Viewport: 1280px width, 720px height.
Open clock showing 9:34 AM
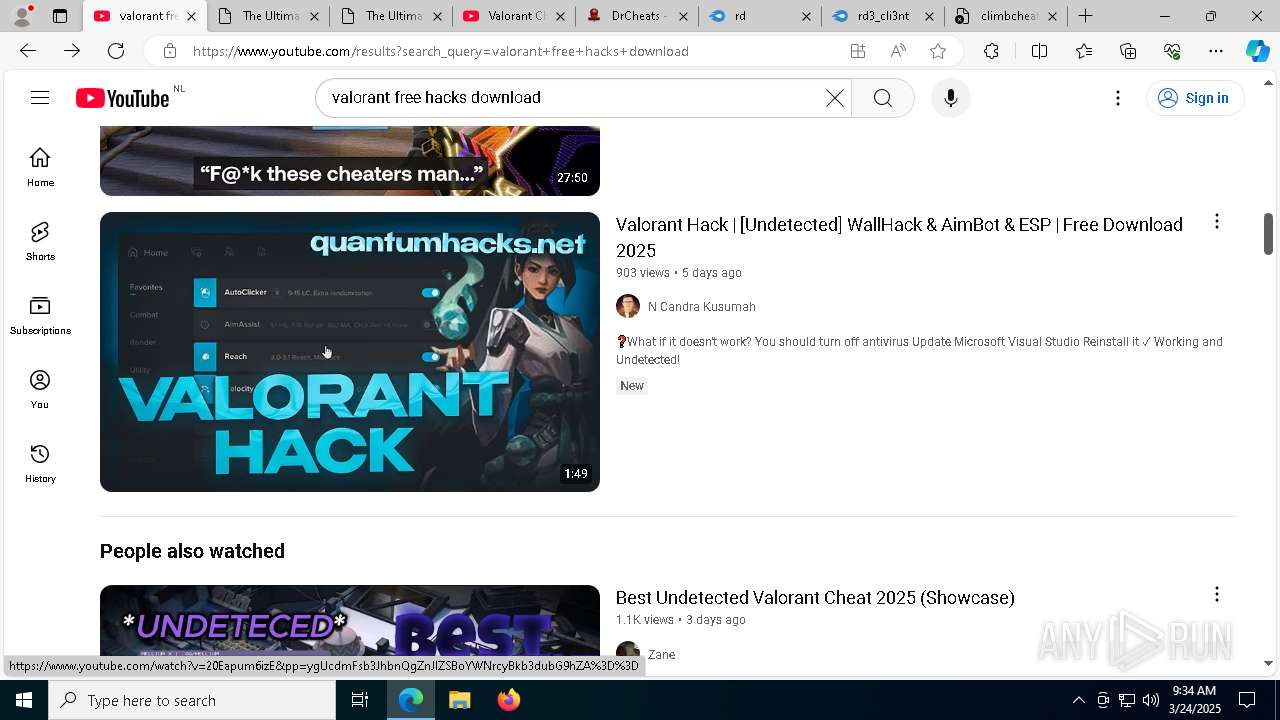(x=1196, y=700)
